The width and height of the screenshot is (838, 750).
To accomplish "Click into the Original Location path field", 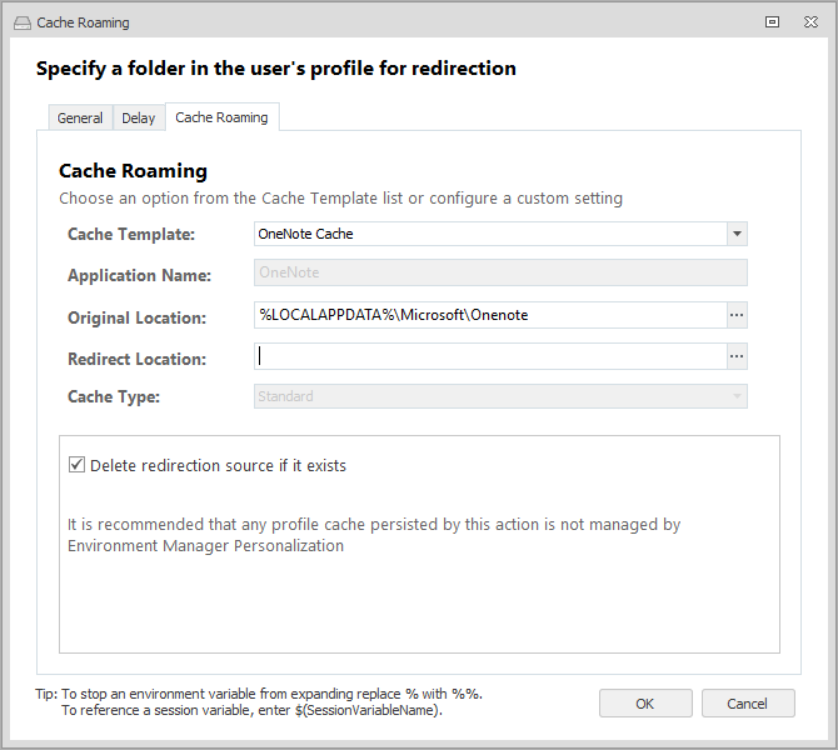I will [490, 315].
